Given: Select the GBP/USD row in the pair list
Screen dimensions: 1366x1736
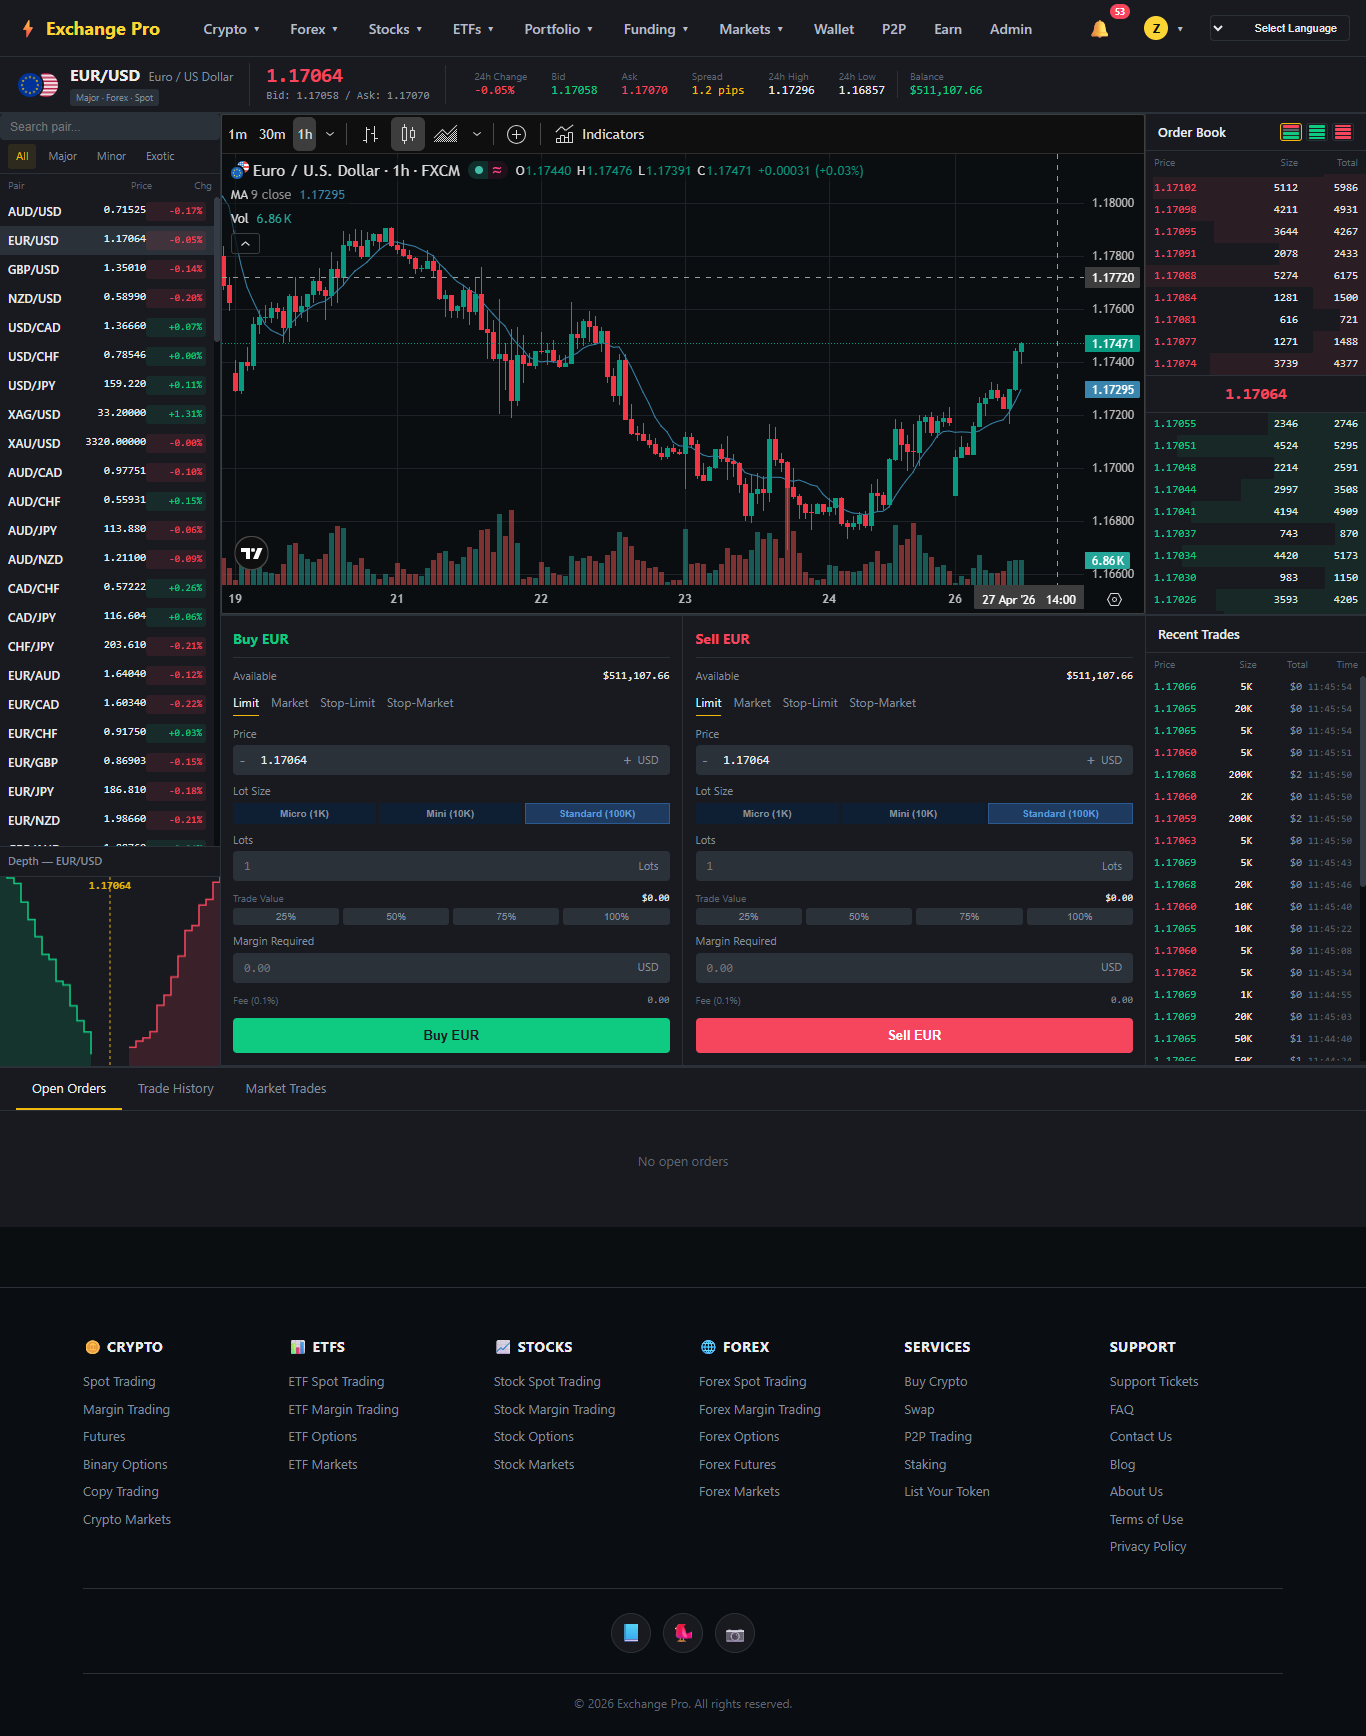Looking at the screenshot, I should tap(106, 269).
